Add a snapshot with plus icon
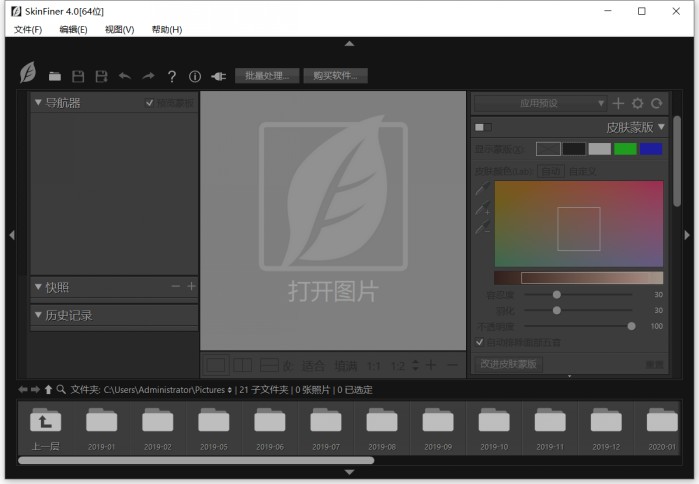The image size is (699, 484). [191, 286]
